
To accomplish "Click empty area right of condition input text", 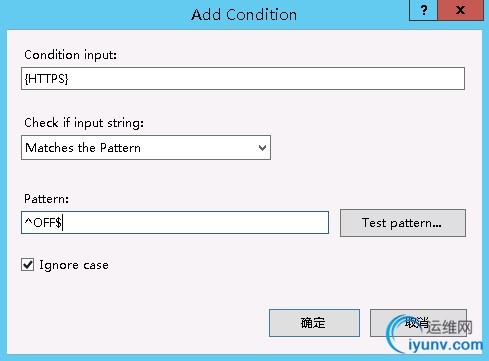I will [x=267, y=79].
